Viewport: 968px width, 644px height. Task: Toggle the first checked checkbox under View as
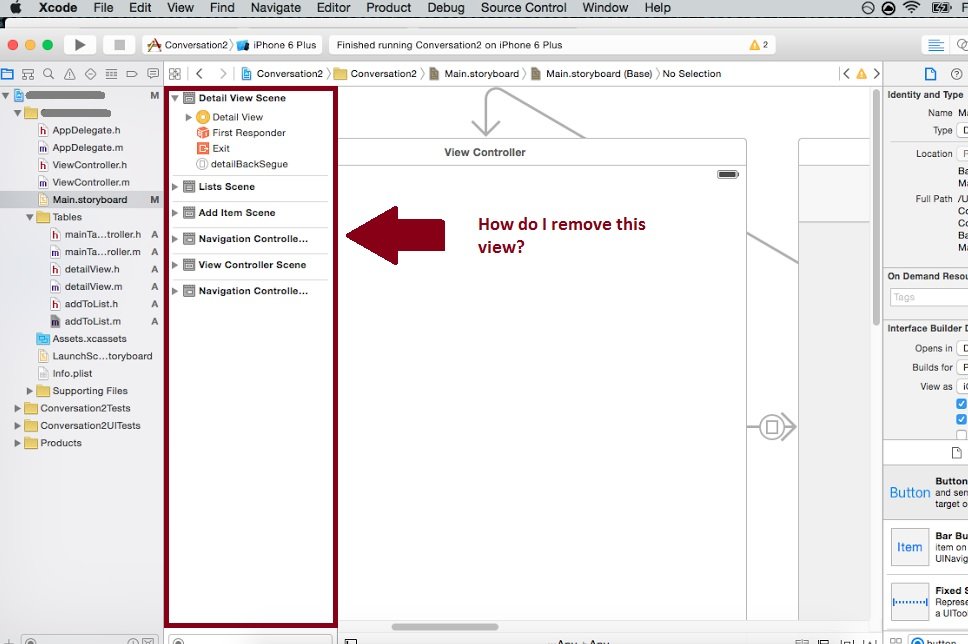961,404
